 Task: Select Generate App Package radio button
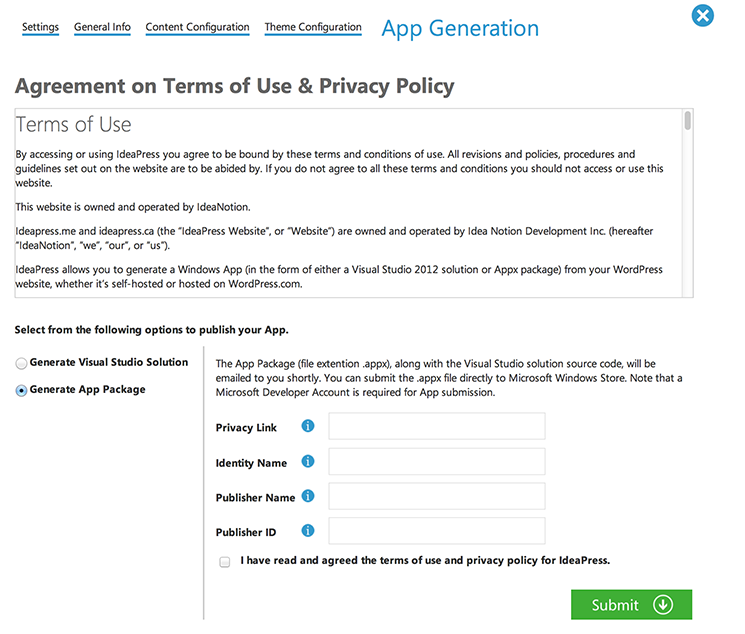[x=21, y=391]
